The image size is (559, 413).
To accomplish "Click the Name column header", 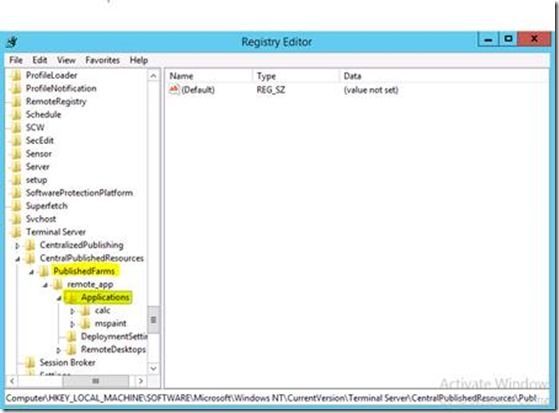I will point(209,76).
